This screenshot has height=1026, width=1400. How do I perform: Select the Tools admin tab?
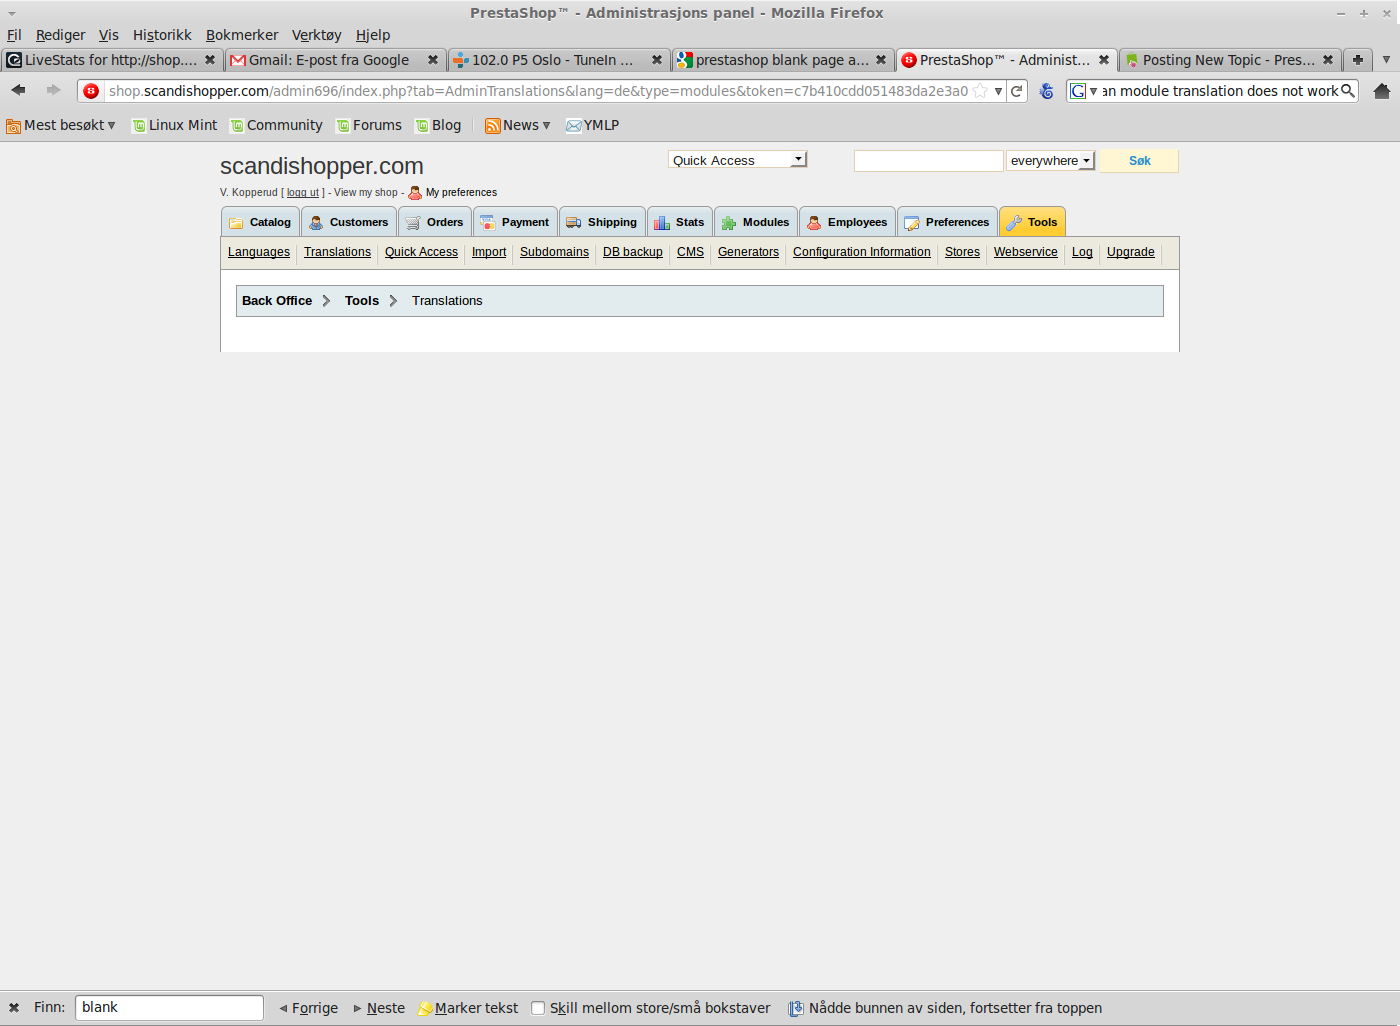pyautogui.click(x=1032, y=222)
